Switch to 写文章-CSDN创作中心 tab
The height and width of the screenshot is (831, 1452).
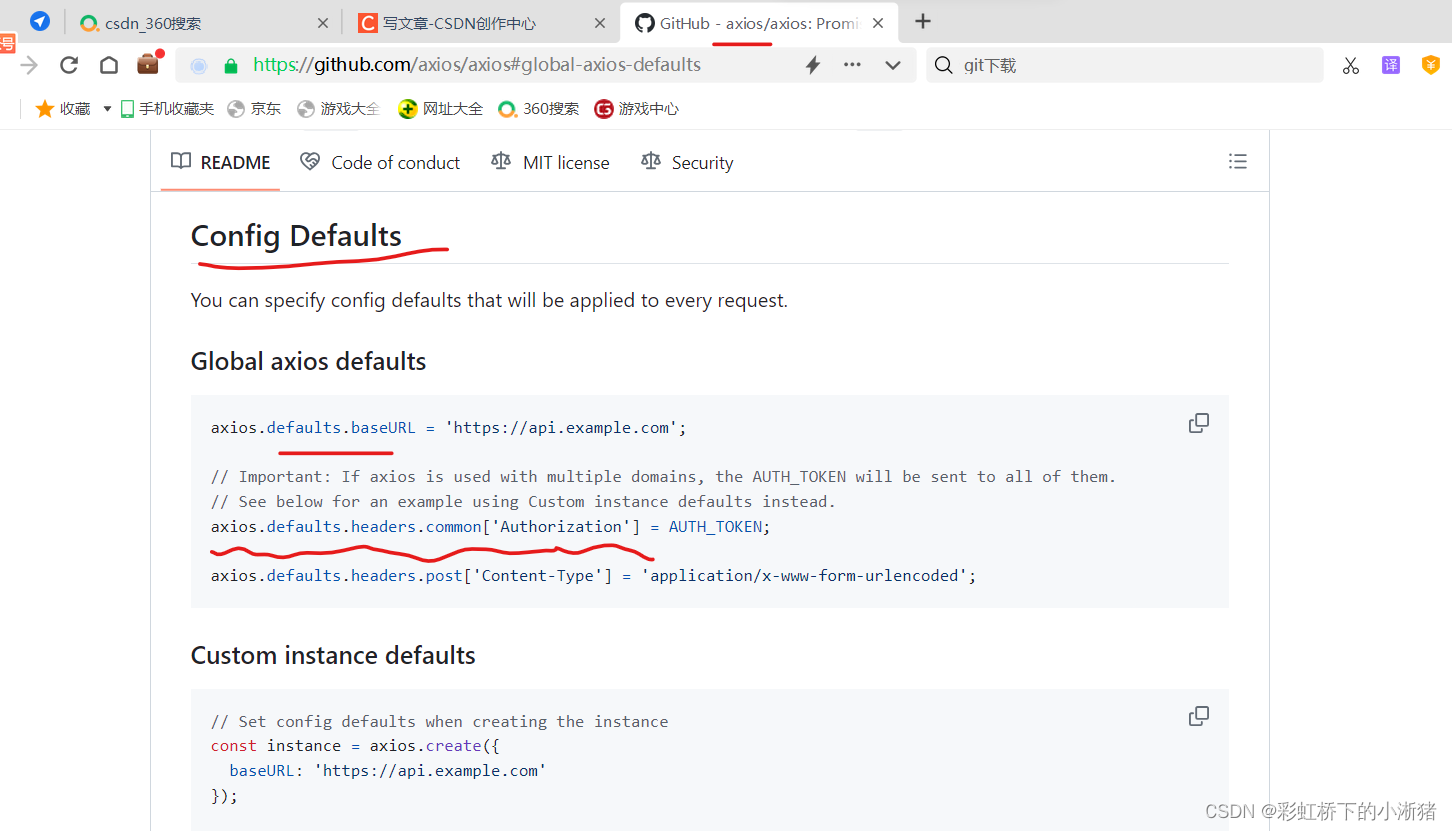pyautogui.click(x=481, y=22)
